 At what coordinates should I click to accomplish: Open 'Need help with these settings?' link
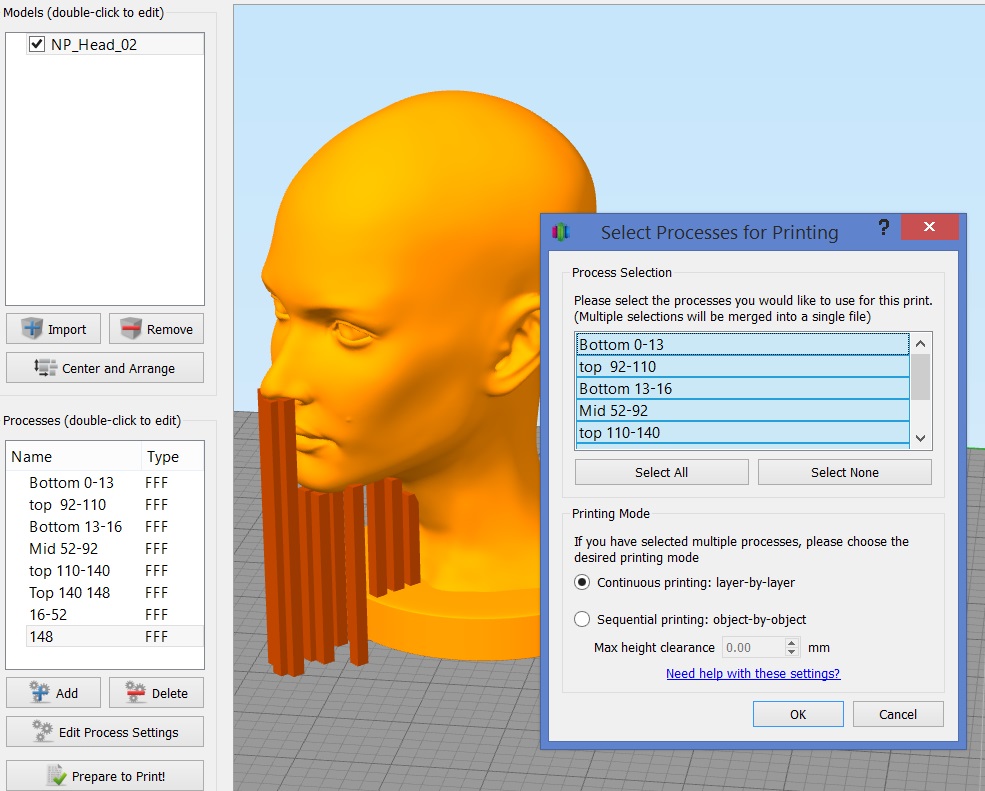(x=753, y=674)
